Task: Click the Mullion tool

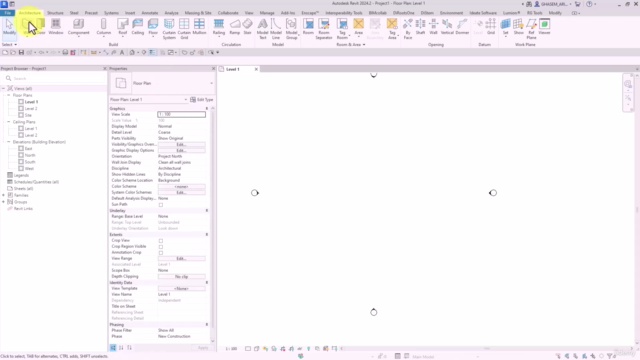Action: pyautogui.click(x=199, y=27)
